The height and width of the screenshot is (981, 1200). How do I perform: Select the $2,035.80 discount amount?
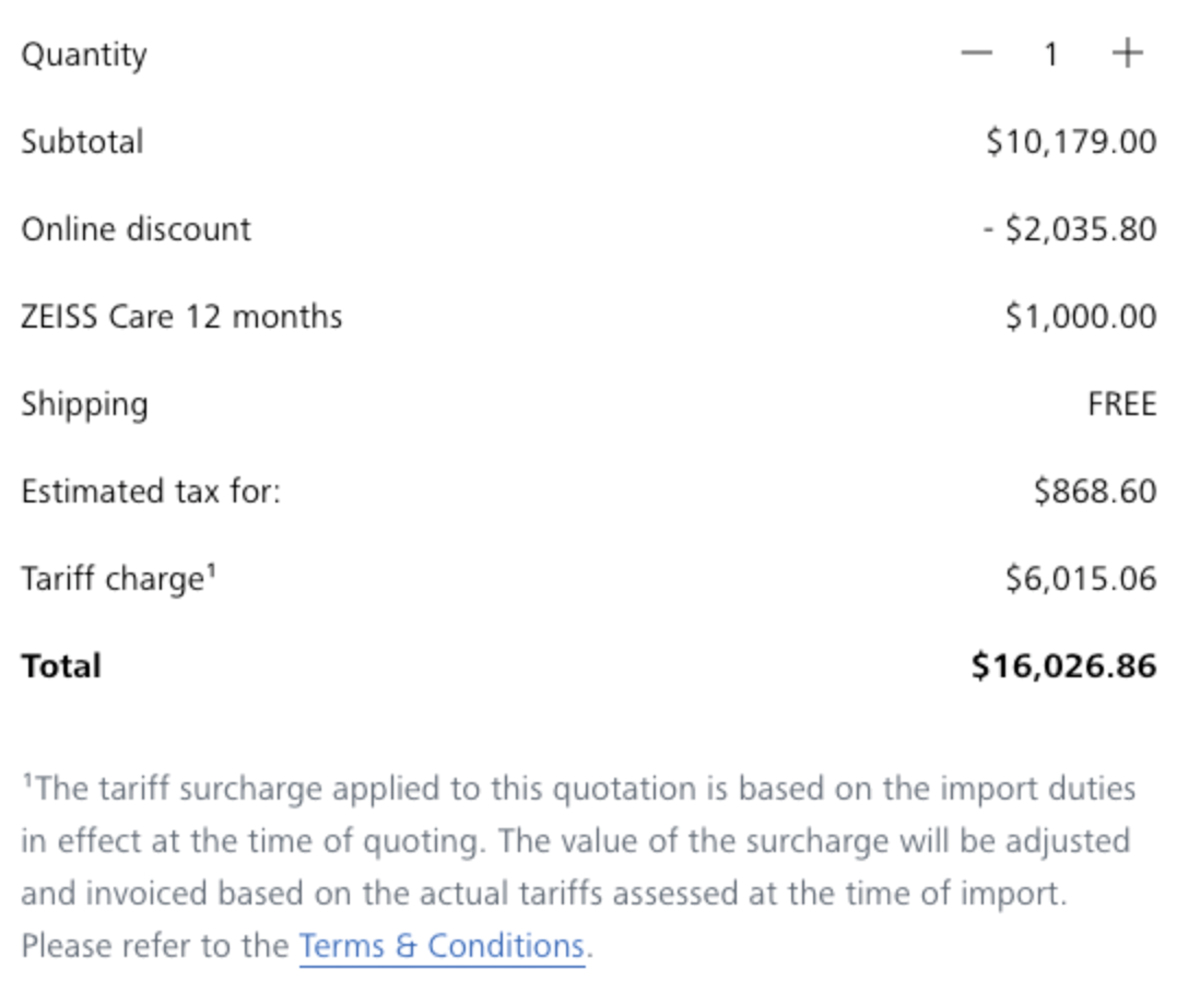click(x=1069, y=229)
